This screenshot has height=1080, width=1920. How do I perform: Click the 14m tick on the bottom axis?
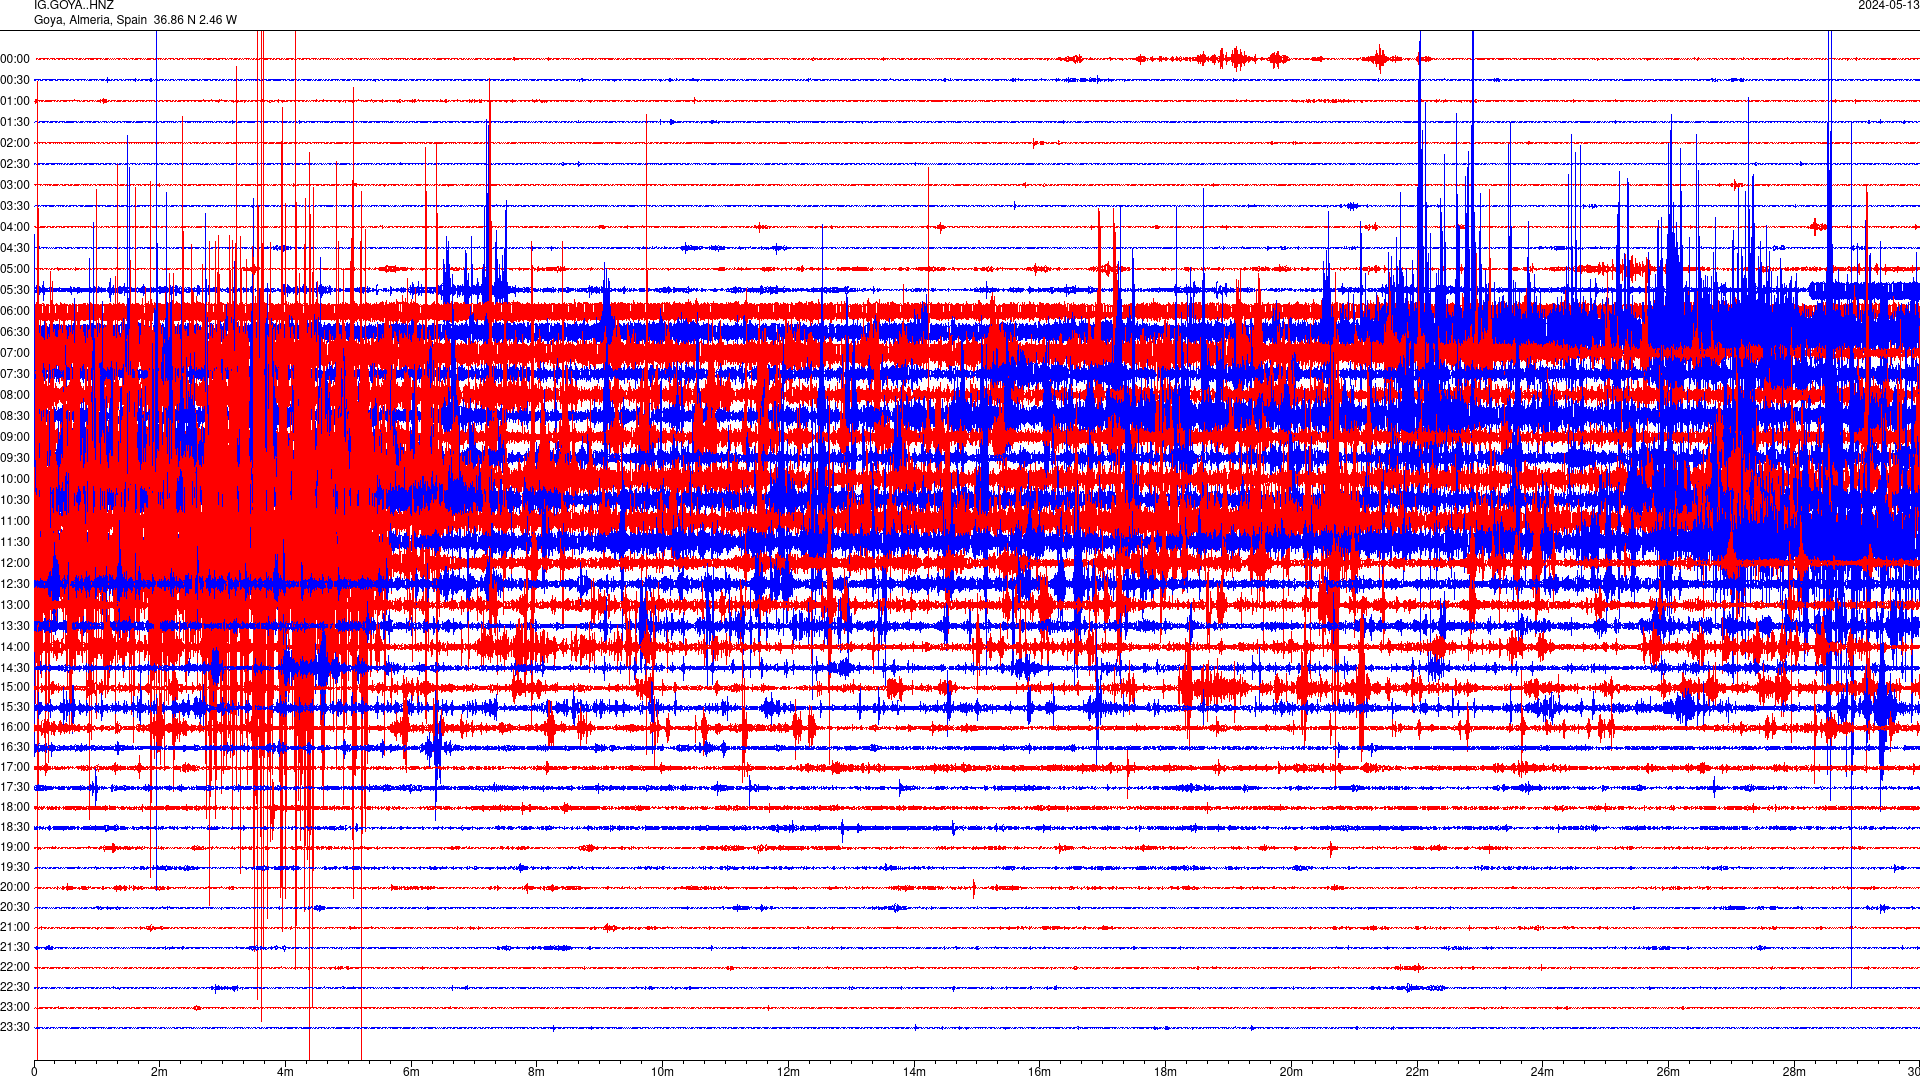[x=914, y=1072]
